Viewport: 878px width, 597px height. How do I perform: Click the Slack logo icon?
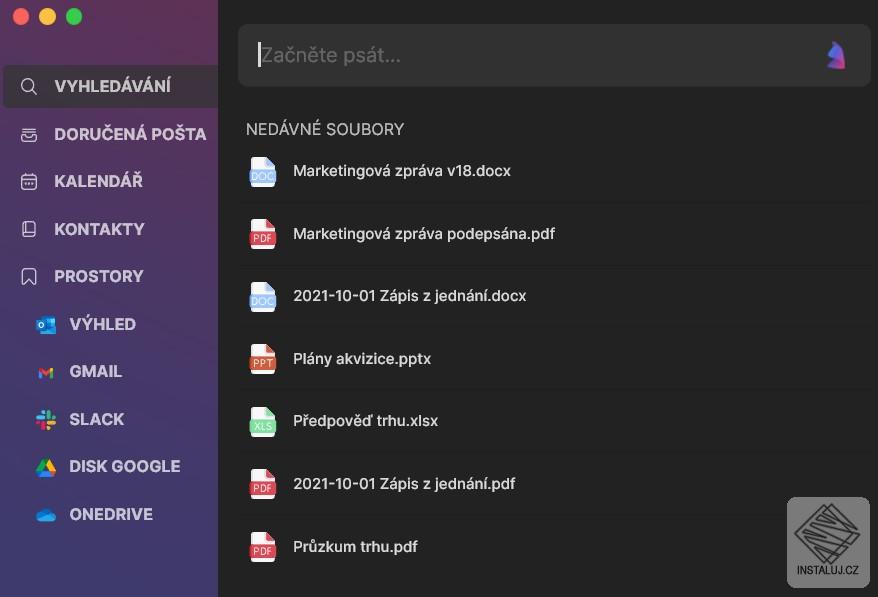(x=46, y=419)
